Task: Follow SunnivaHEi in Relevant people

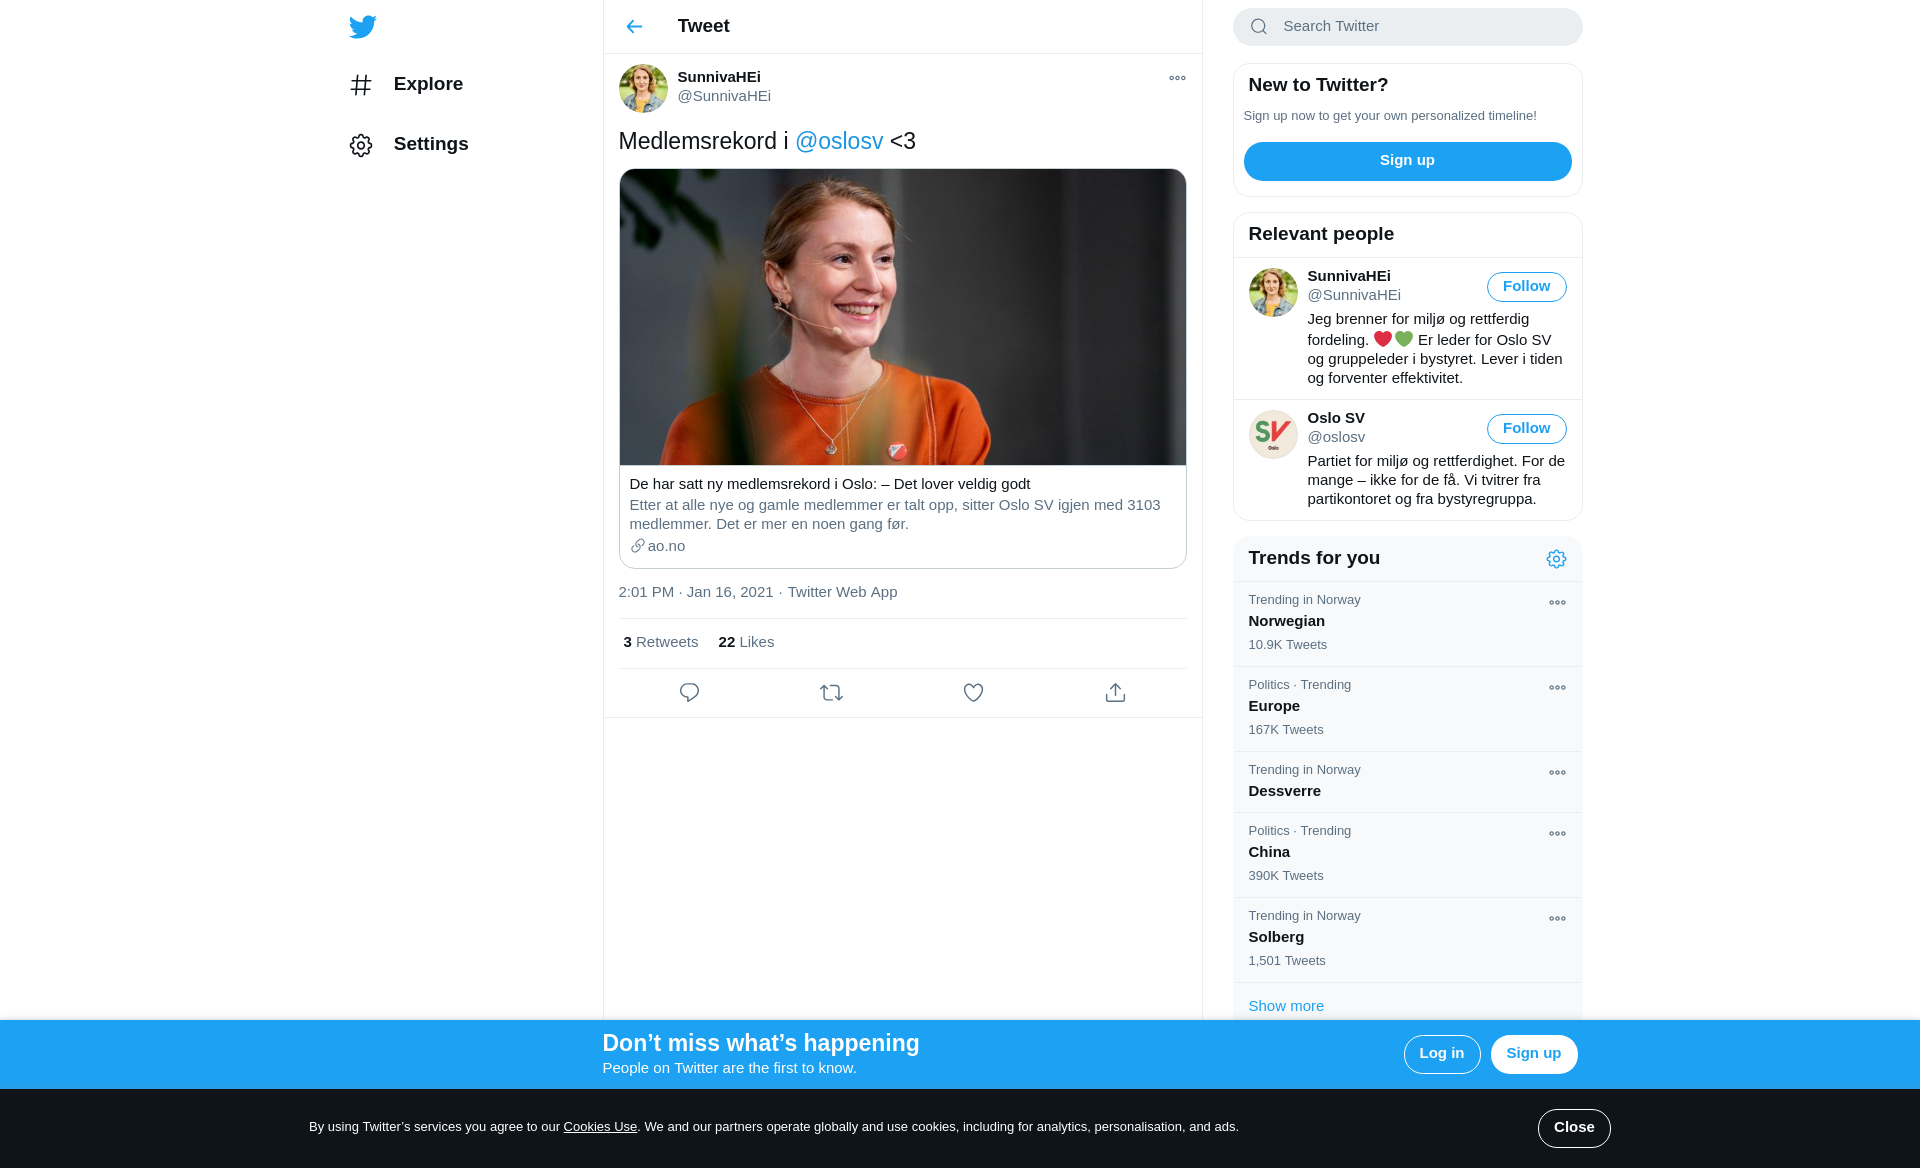Action: tap(1526, 287)
